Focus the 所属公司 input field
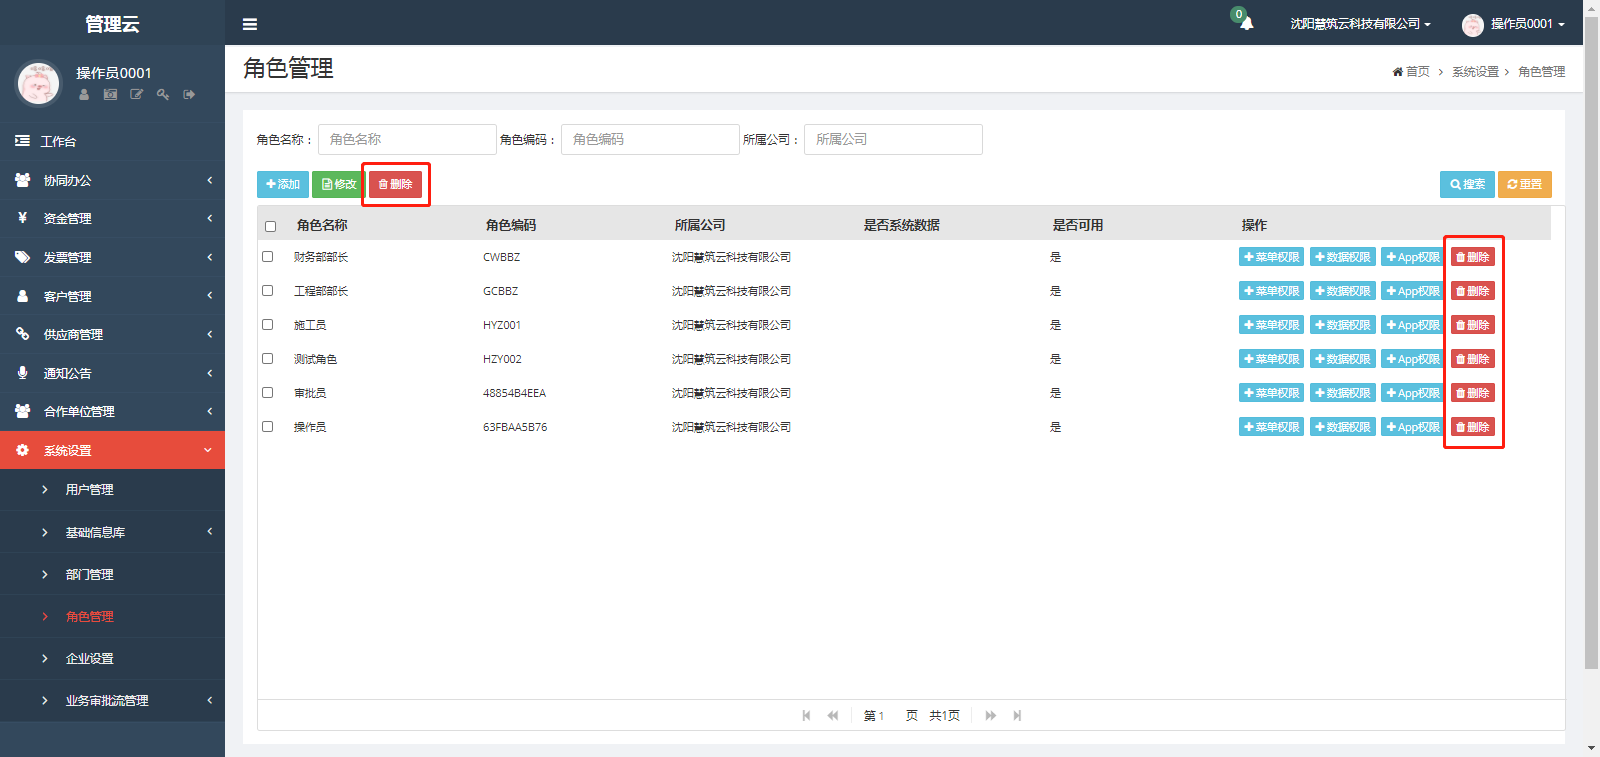This screenshot has height=757, width=1600. tap(893, 139)
